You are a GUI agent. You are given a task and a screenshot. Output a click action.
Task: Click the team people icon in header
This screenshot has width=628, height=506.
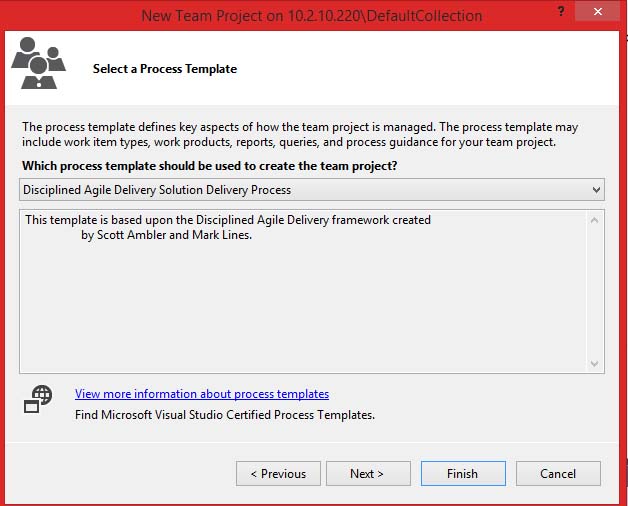pyautogui.click(x=38, y=63)
